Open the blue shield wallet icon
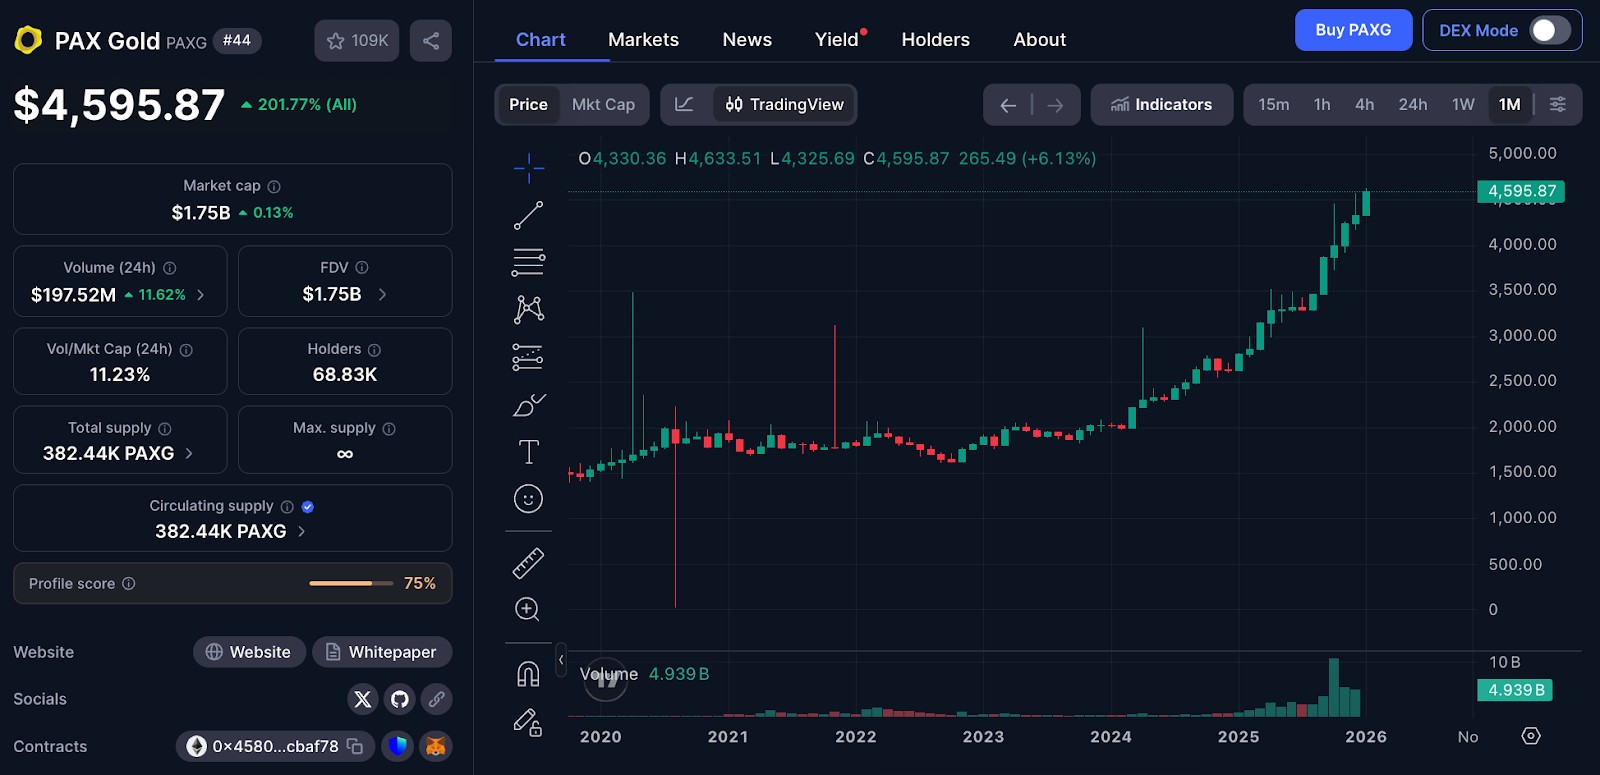Image resolution: width=1600 pixels, height=775 pixels. pyautogui.click(x=398, y=746)
